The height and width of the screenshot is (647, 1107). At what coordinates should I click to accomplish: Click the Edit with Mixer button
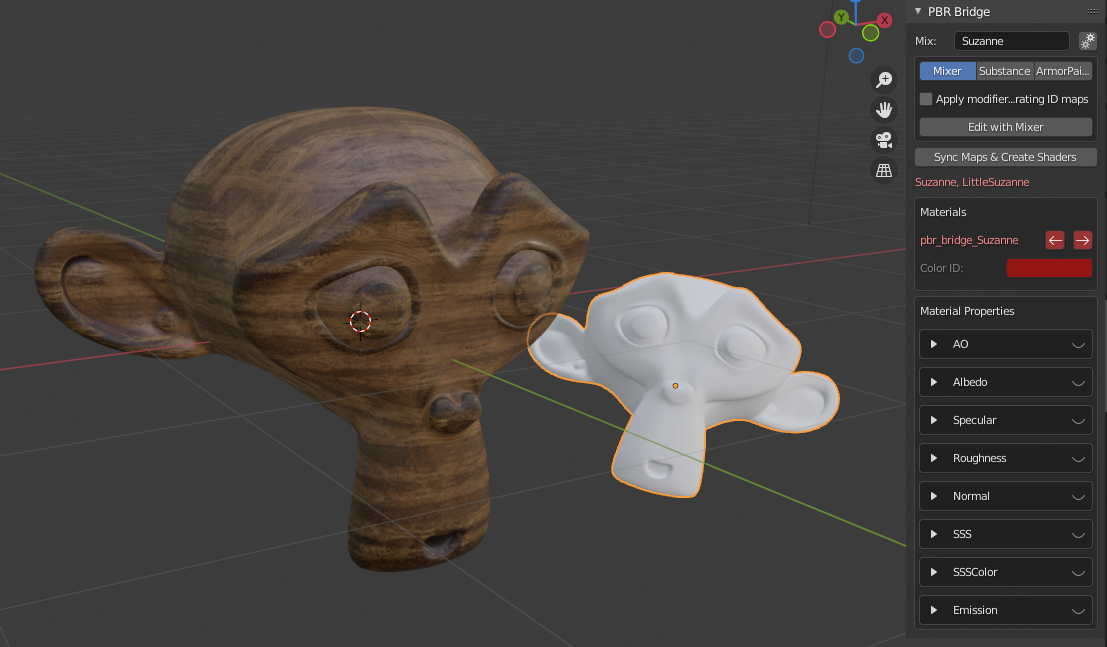pos(1005,127)
